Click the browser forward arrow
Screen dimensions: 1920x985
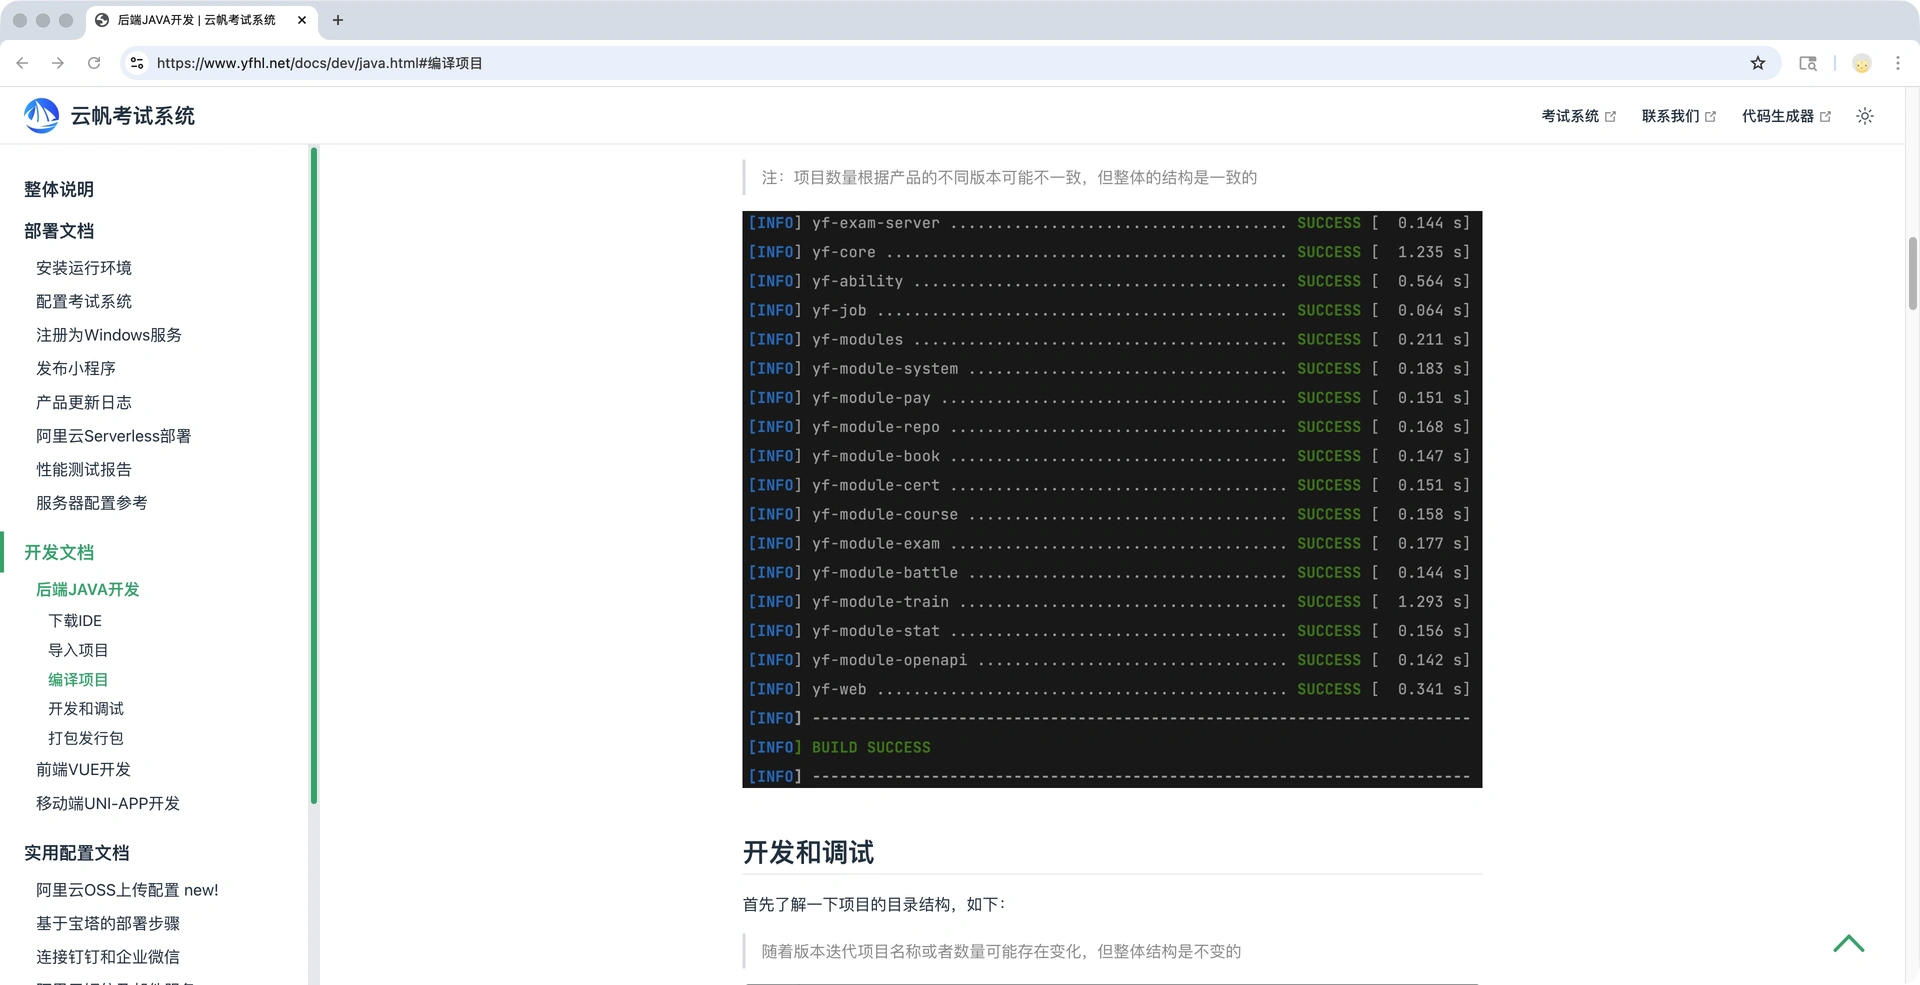click(x=58, y=63)
